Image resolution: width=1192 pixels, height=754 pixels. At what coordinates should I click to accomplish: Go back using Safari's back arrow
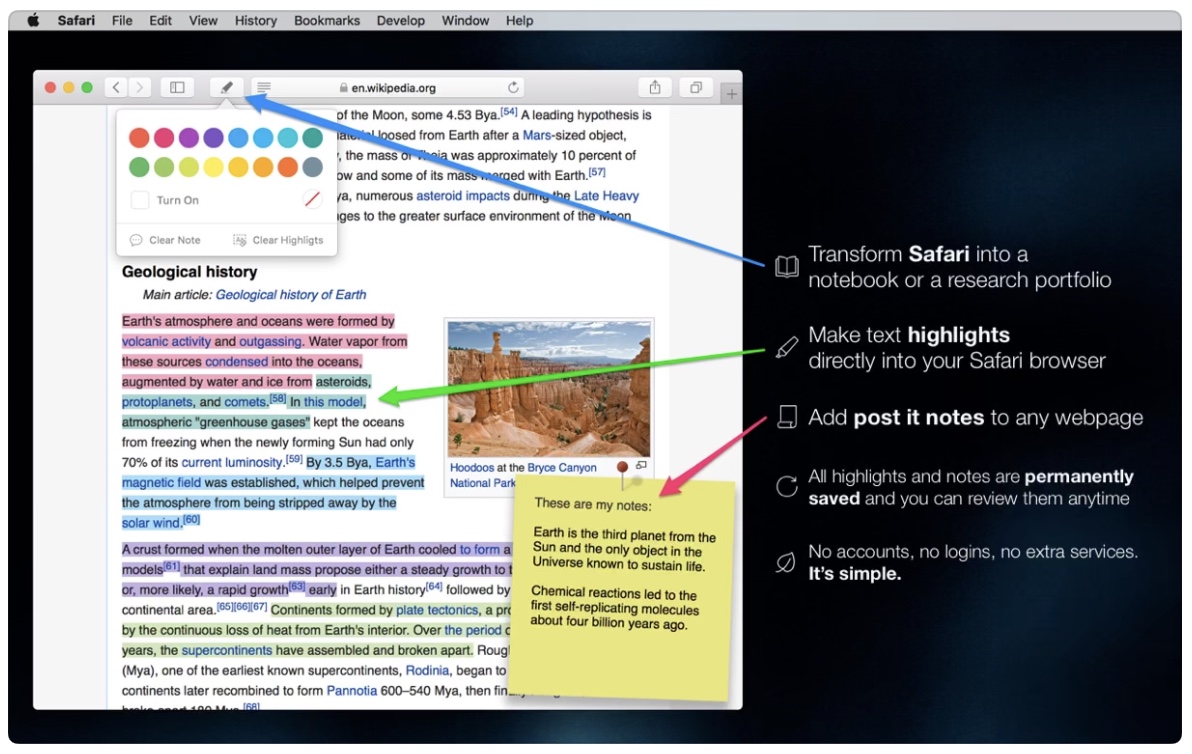coord(116,87)
